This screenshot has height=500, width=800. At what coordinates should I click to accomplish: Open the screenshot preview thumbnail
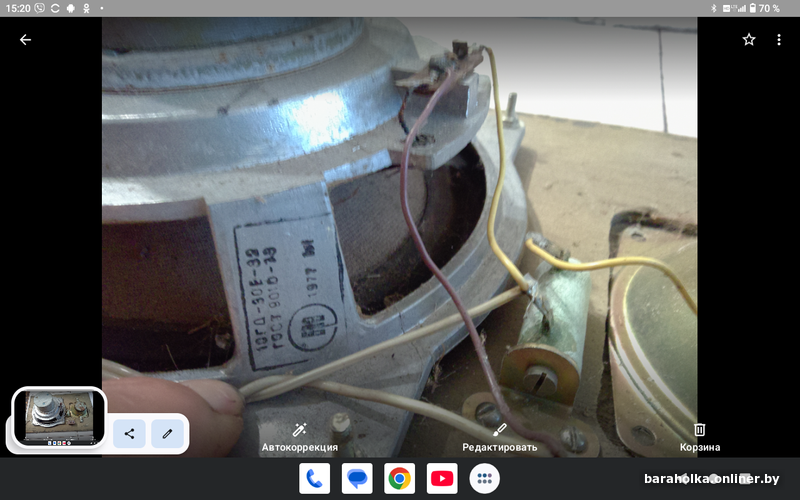[59, 418]
